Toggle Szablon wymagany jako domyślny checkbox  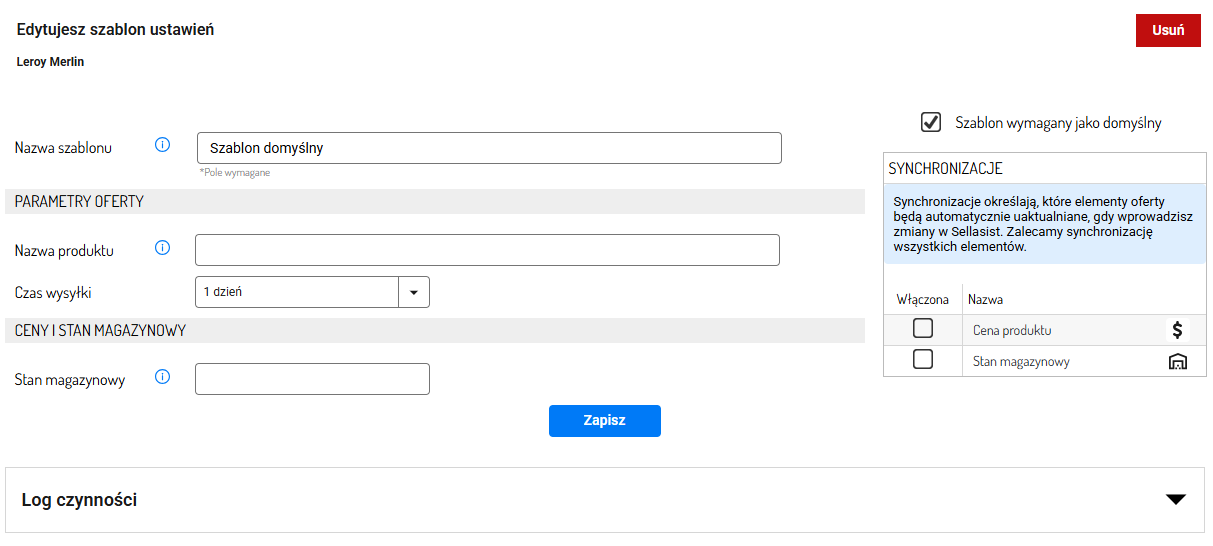[x=931, y=122]
